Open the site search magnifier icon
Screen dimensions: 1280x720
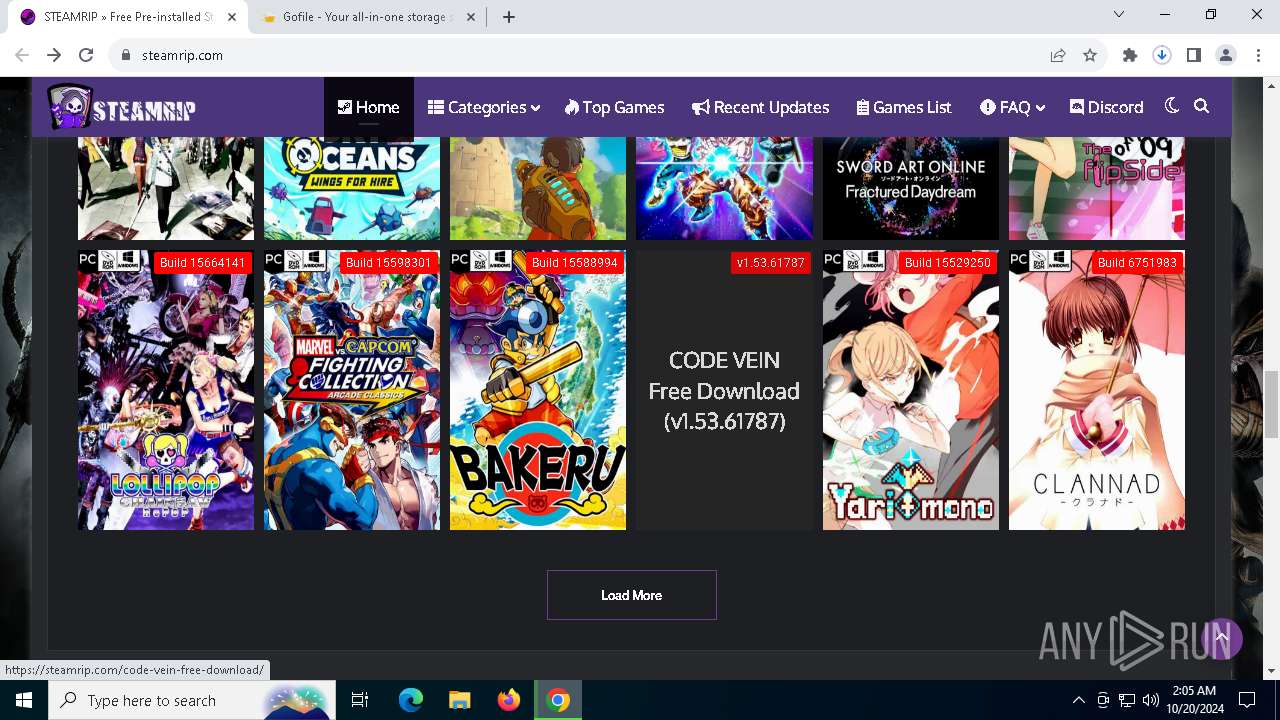pos(1202,106)
